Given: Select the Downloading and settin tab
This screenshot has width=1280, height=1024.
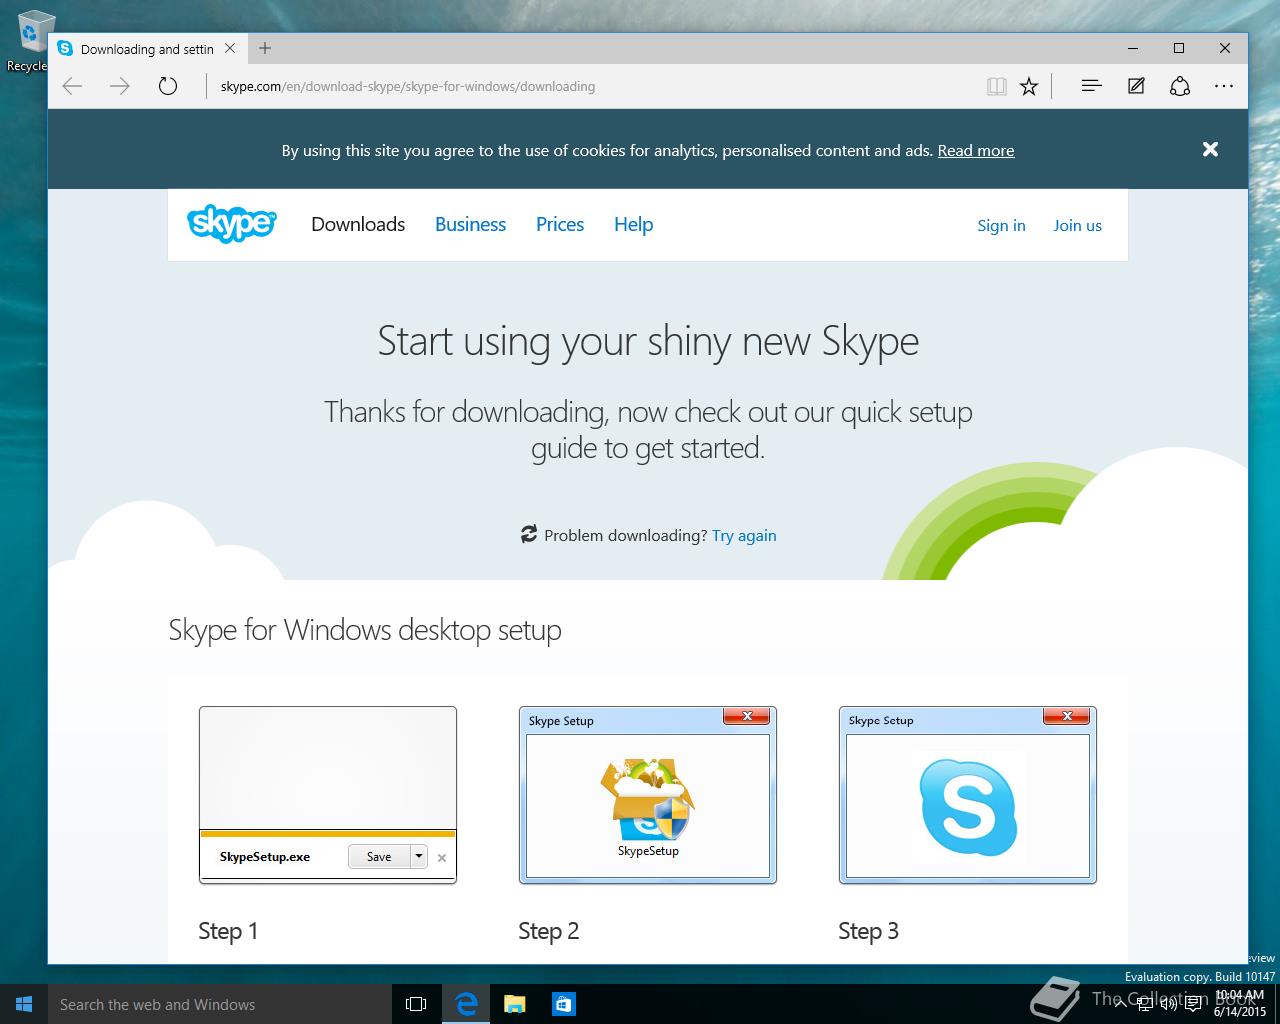Looking at the screenshot, I should click(147, 48).
